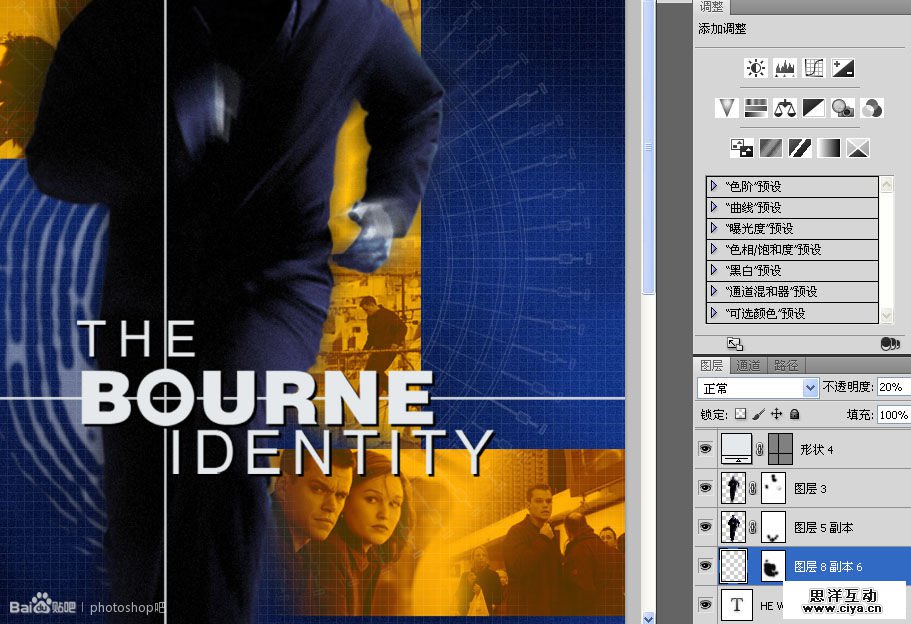Create a Curves adjustment layer
This screenshot has width=911, height=624.
814,68
